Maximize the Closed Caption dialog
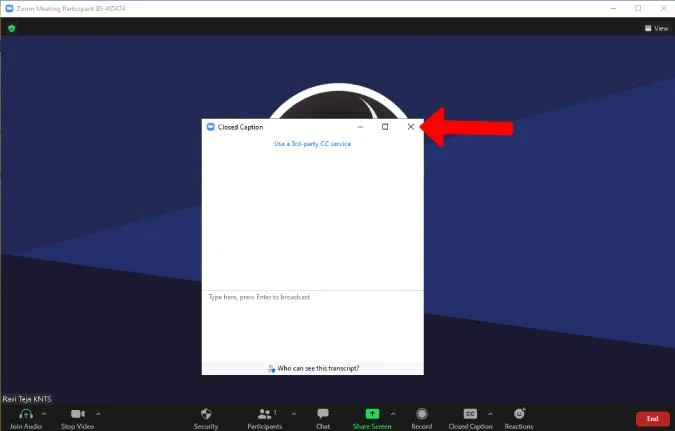675x431 pixels. point(385,127)
